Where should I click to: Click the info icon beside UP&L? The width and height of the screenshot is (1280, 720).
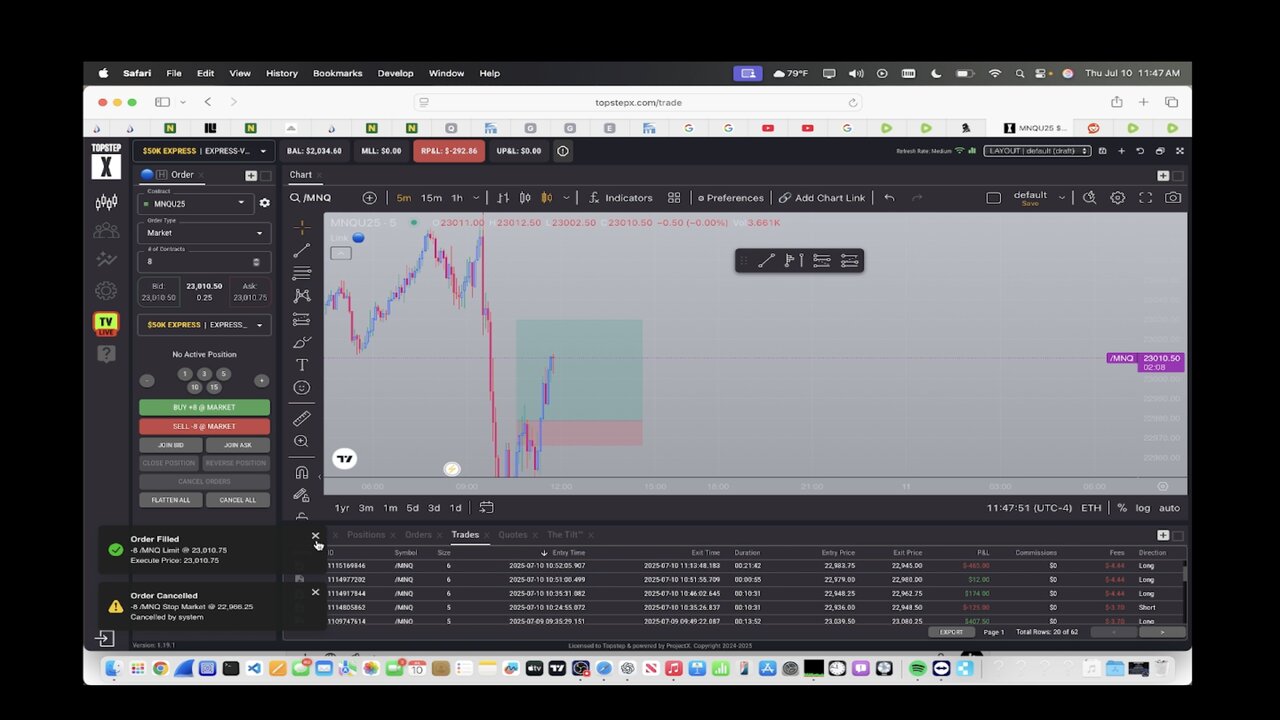pos(563,151)
